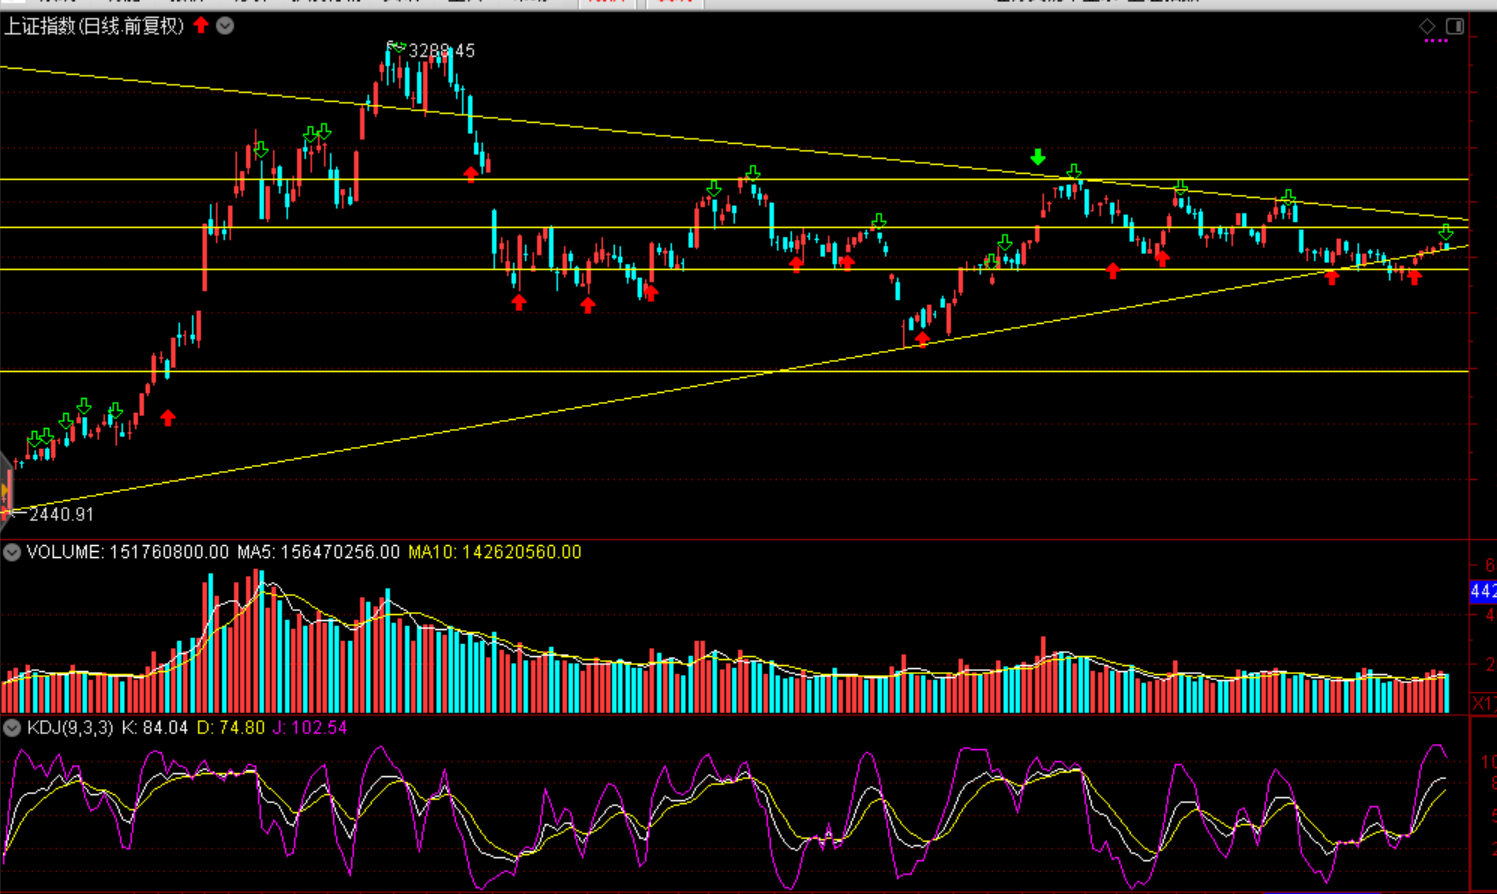Click the D: 74.80 value label
Image resolution: width=1497 pixels, height=894 pixels.
[x=230, y=728]
